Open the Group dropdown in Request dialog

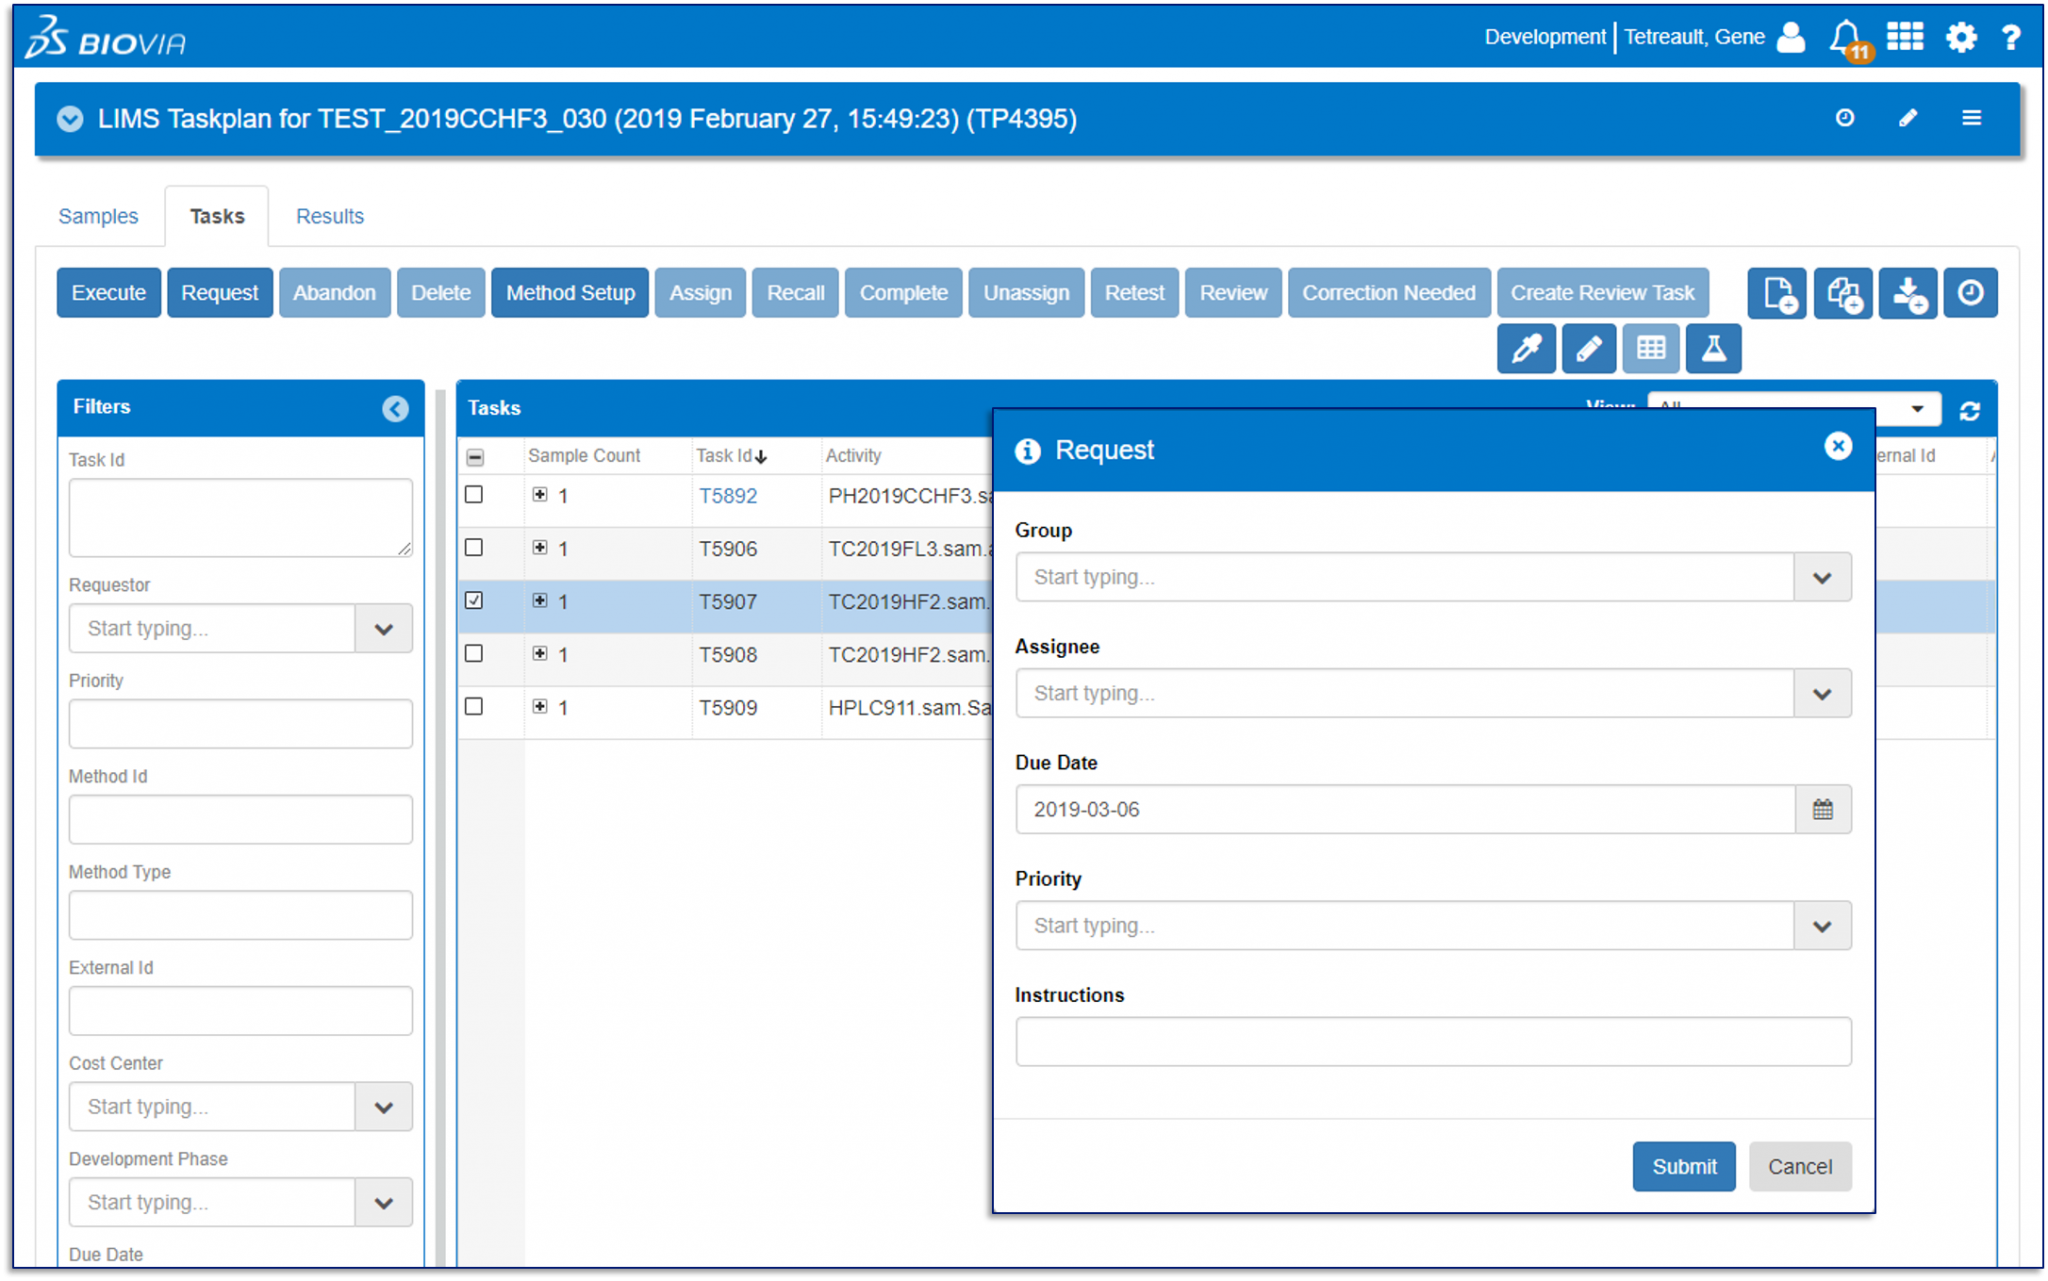tap(1821, 577)
